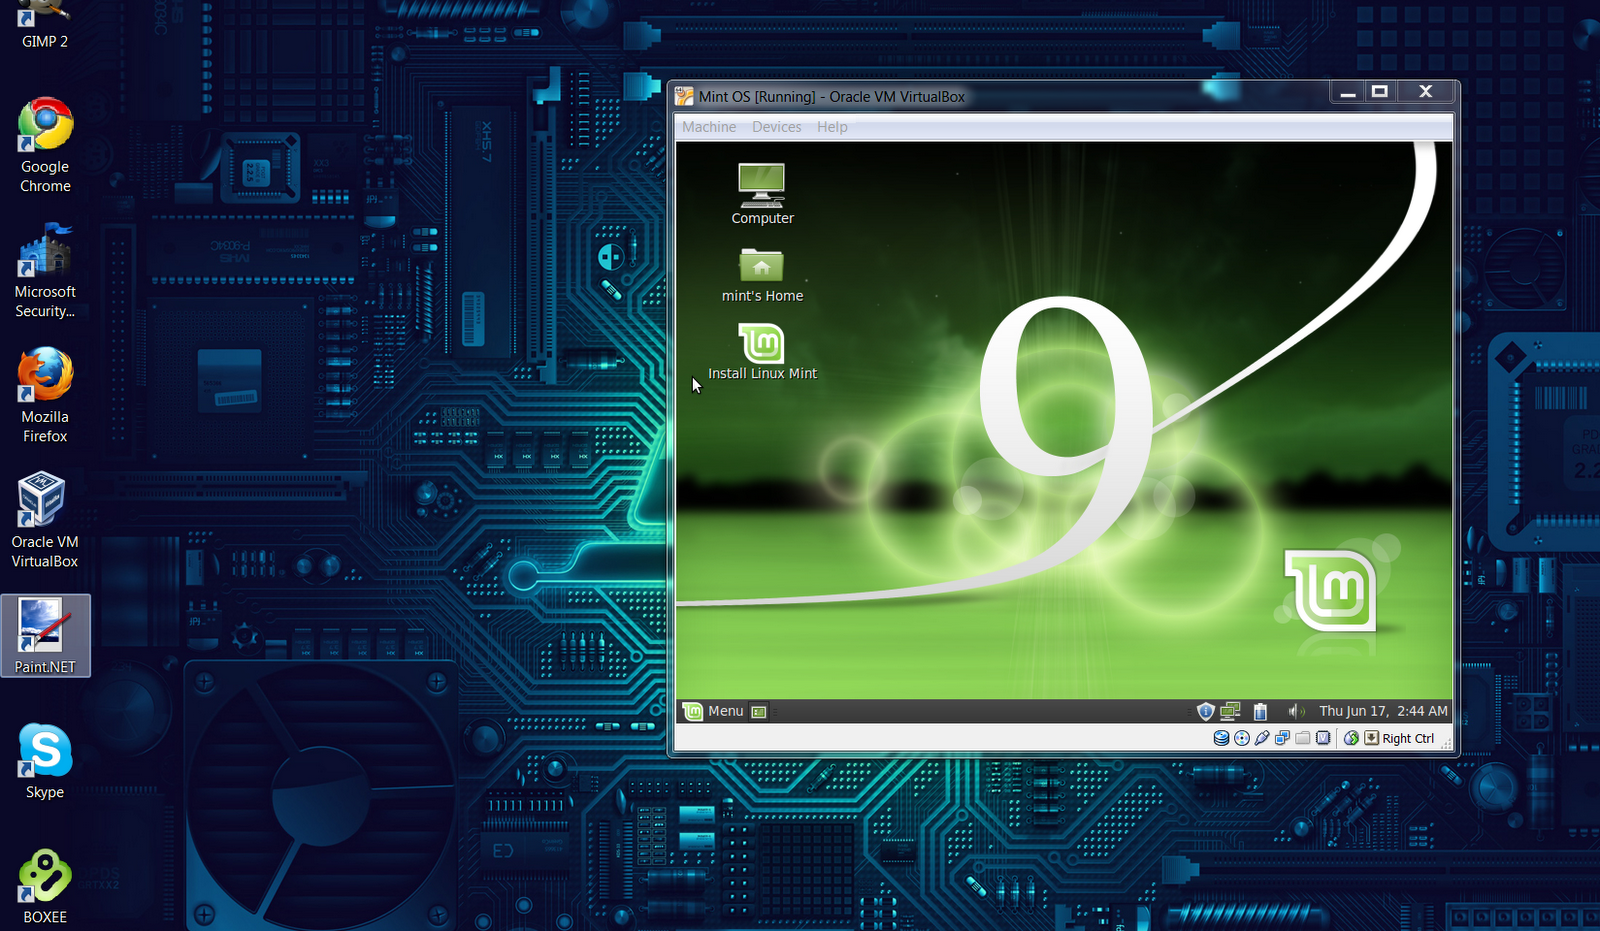Click the VirtualBox window title bar icon
1600x931 pixels.
coord(684,96)
